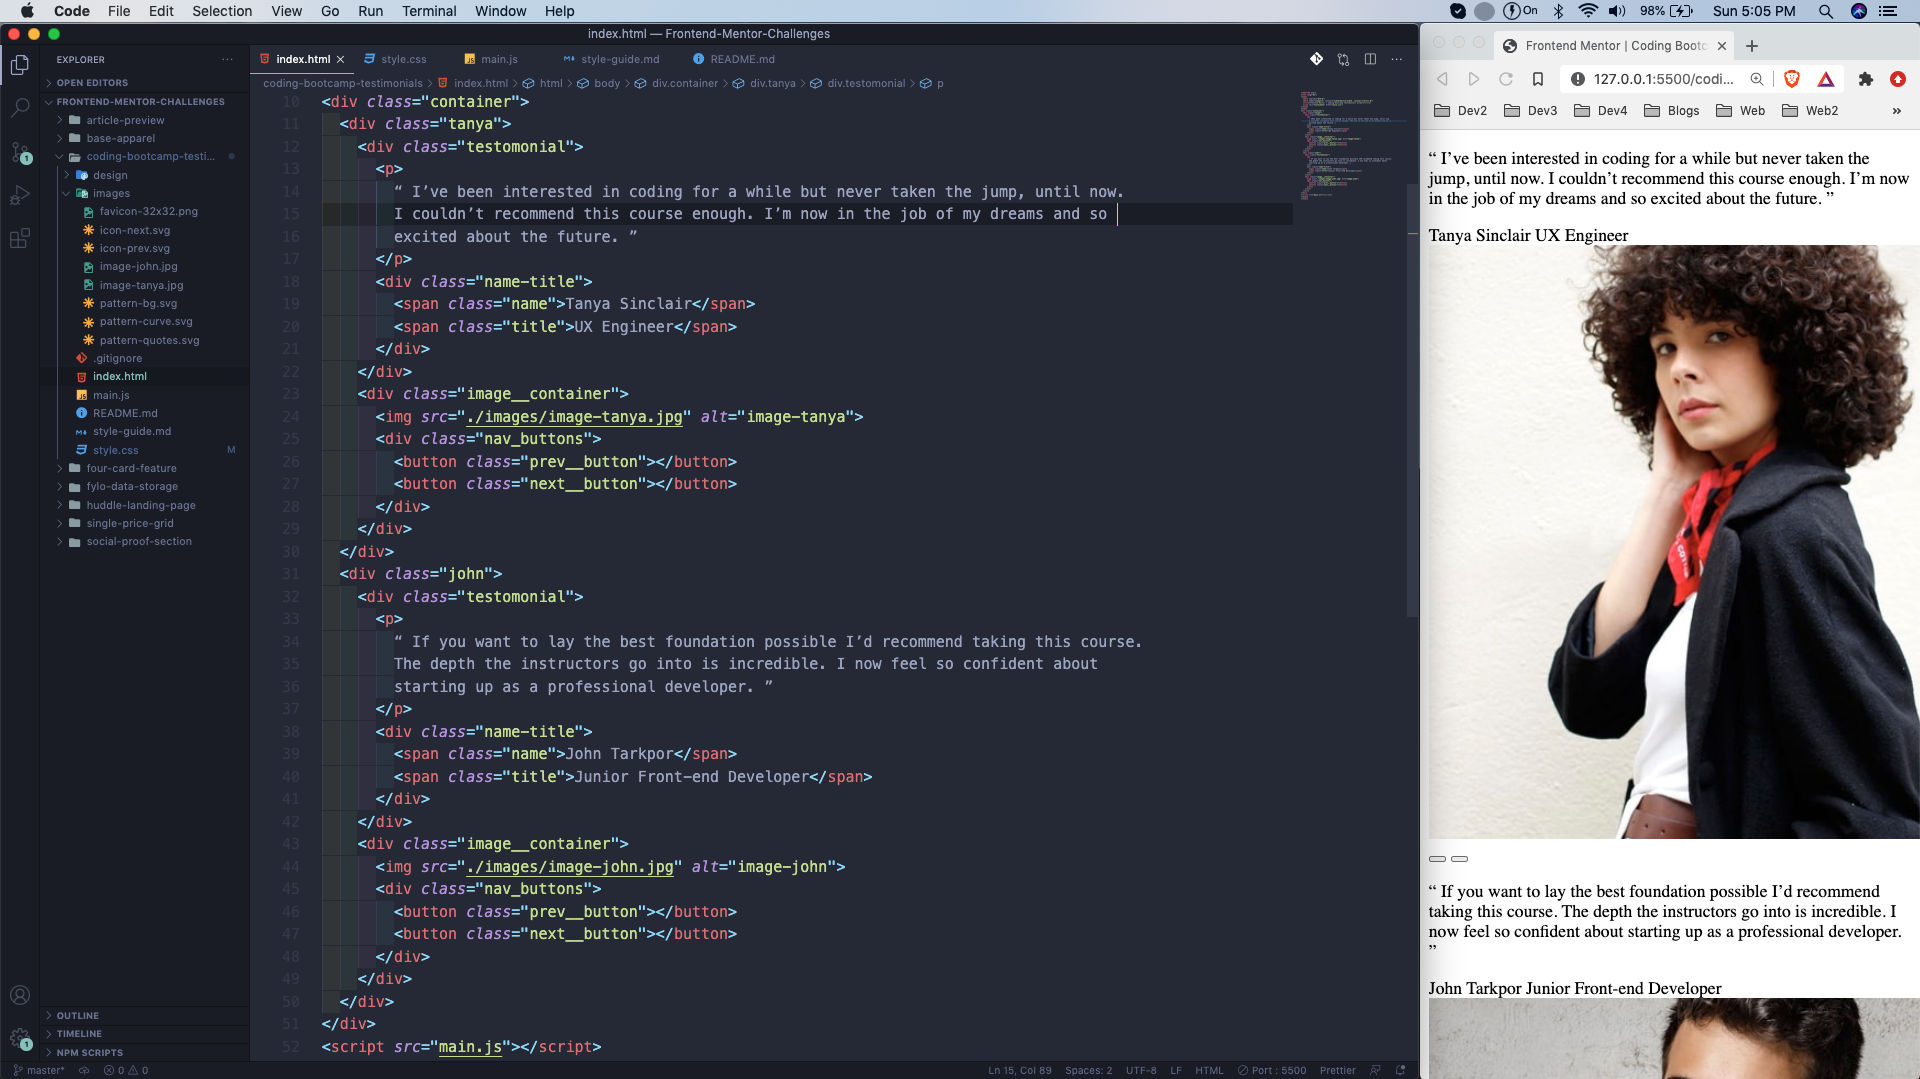Click the Bluetooth icon in menu bar
Screen dimensions: 1920x1079
1558,11
